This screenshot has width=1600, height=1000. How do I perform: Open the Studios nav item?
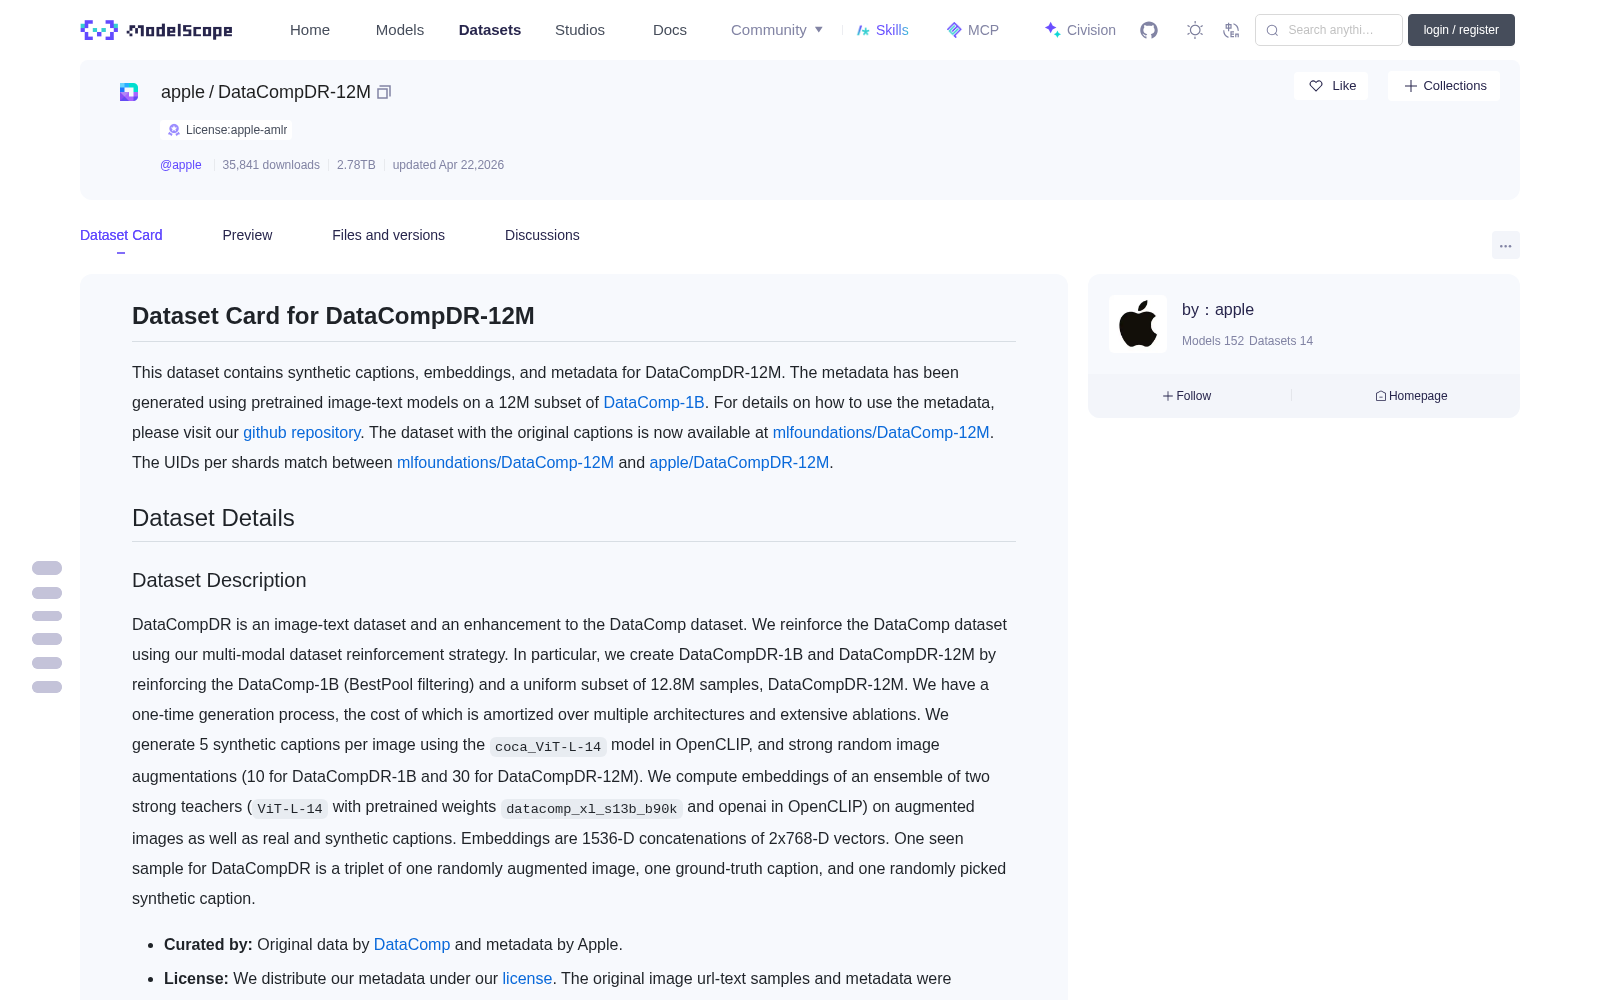(580, 30)
